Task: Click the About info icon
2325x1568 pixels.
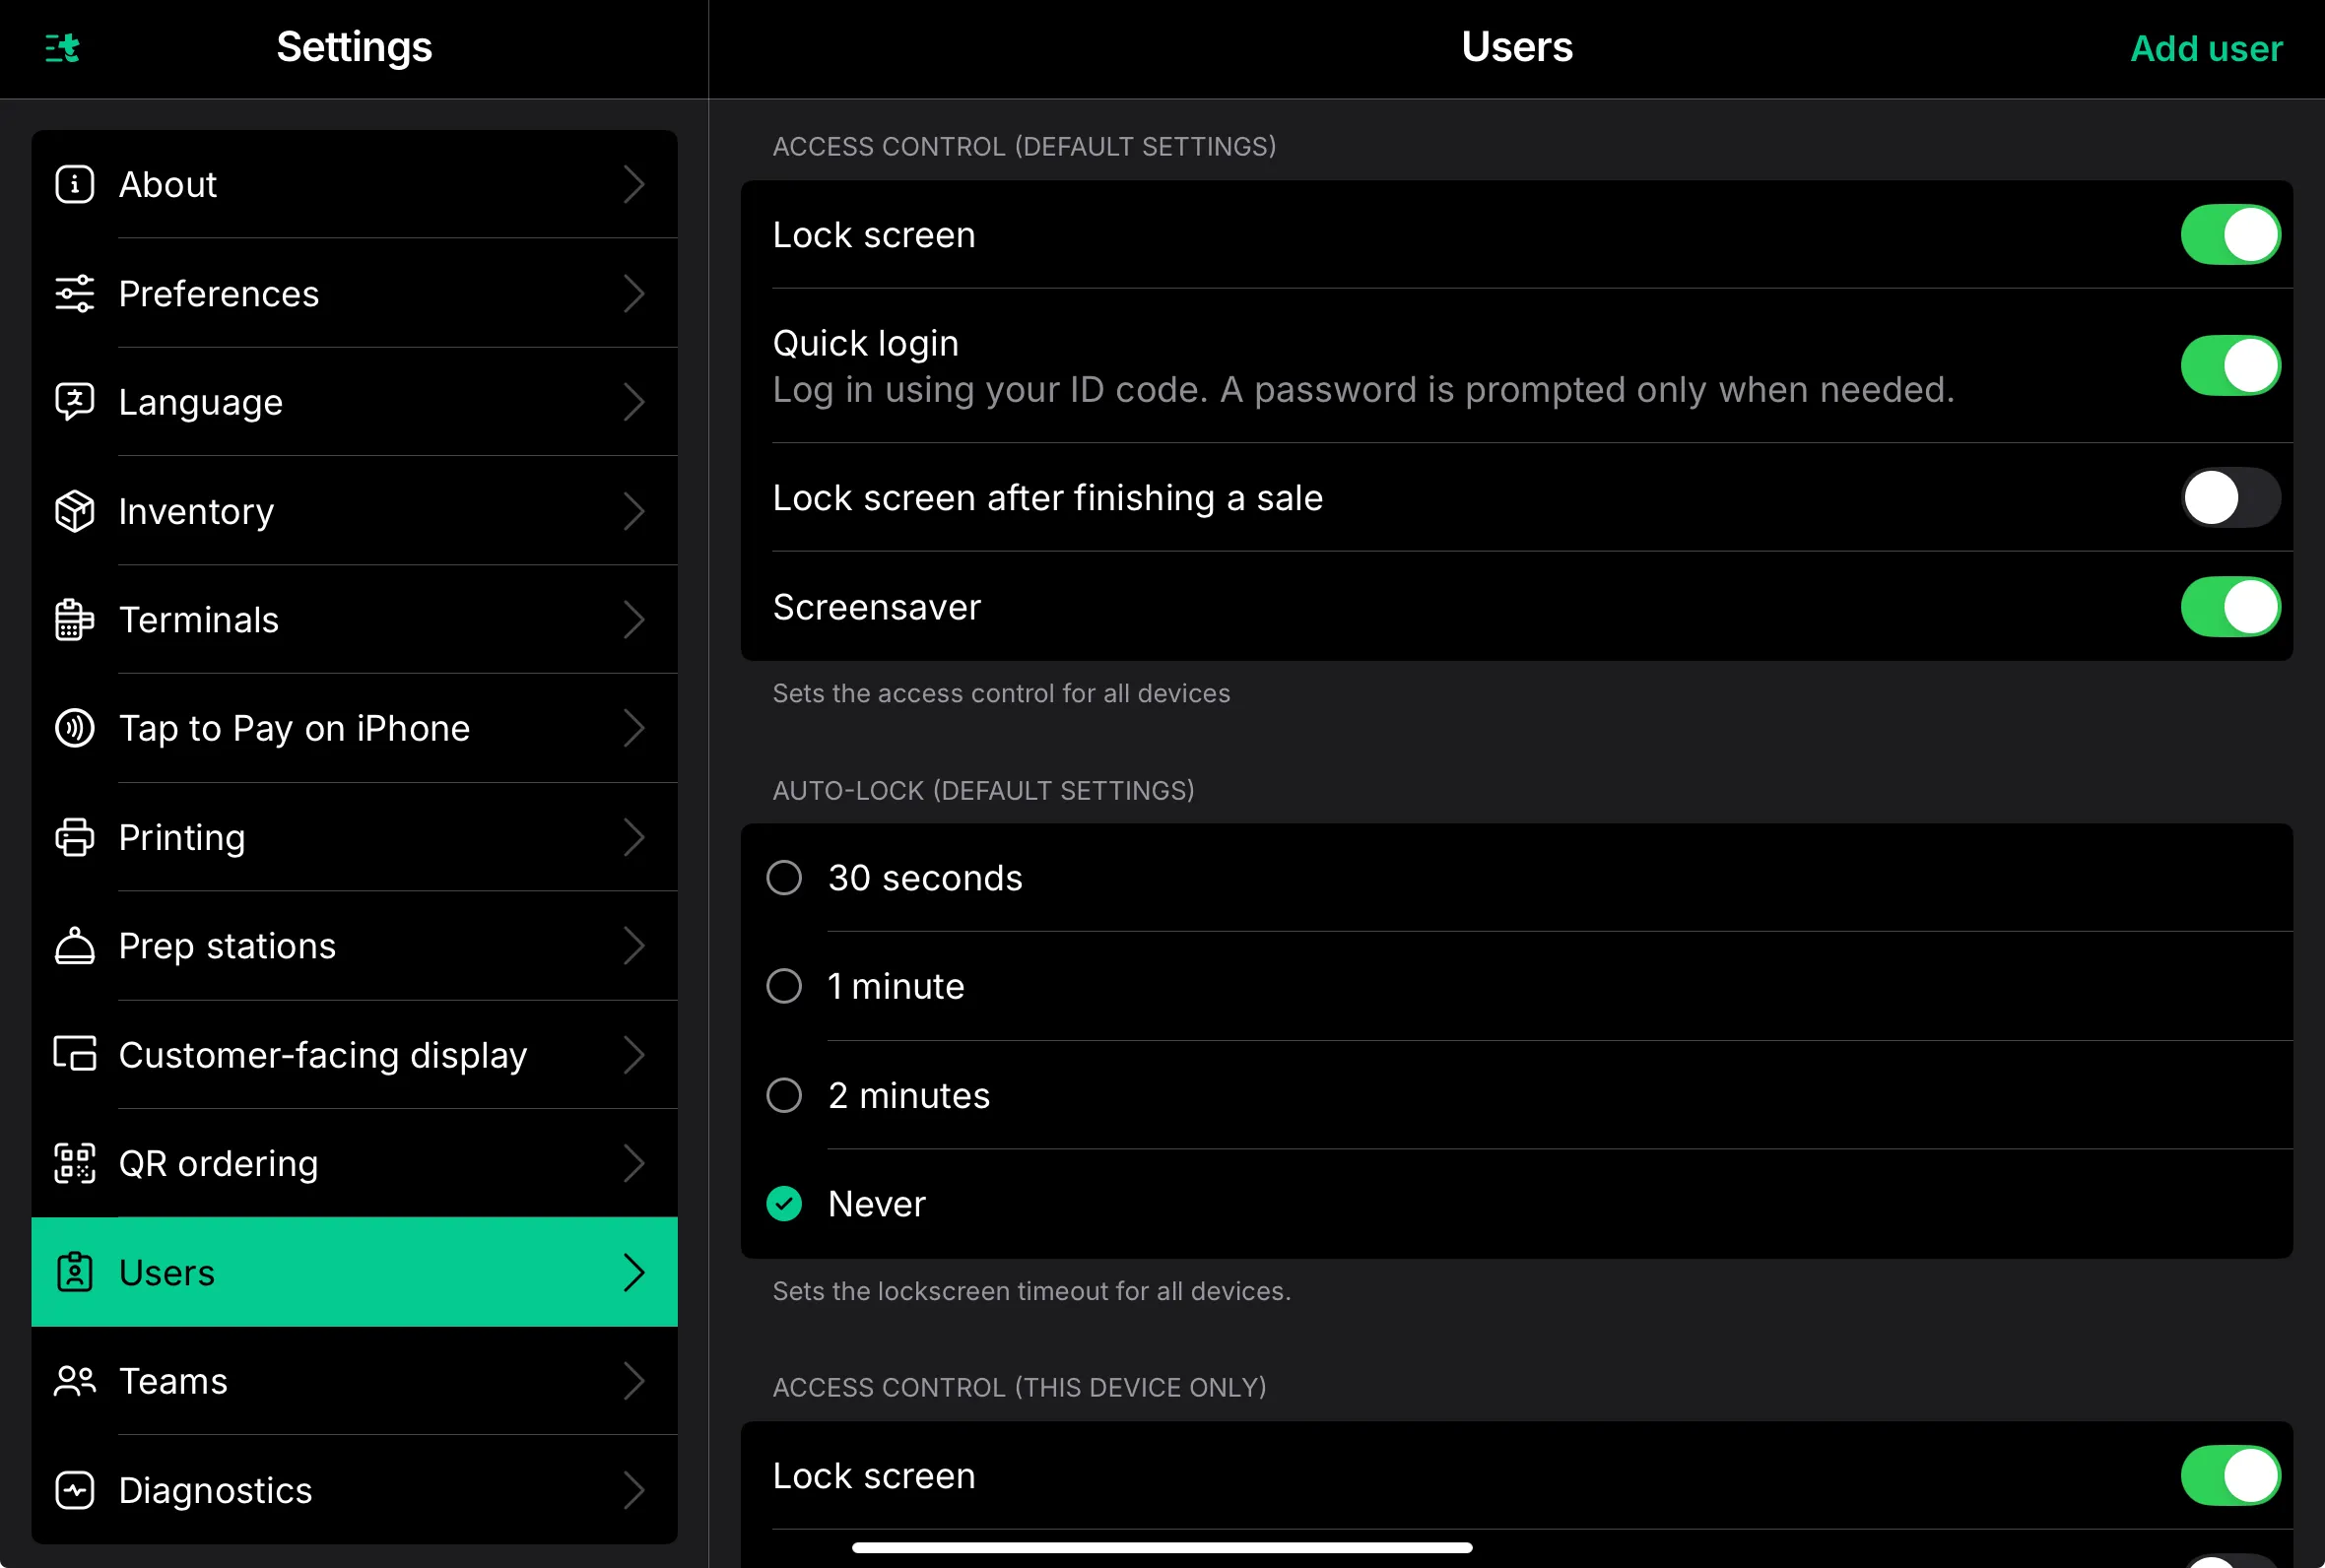Action: (75, 185)
